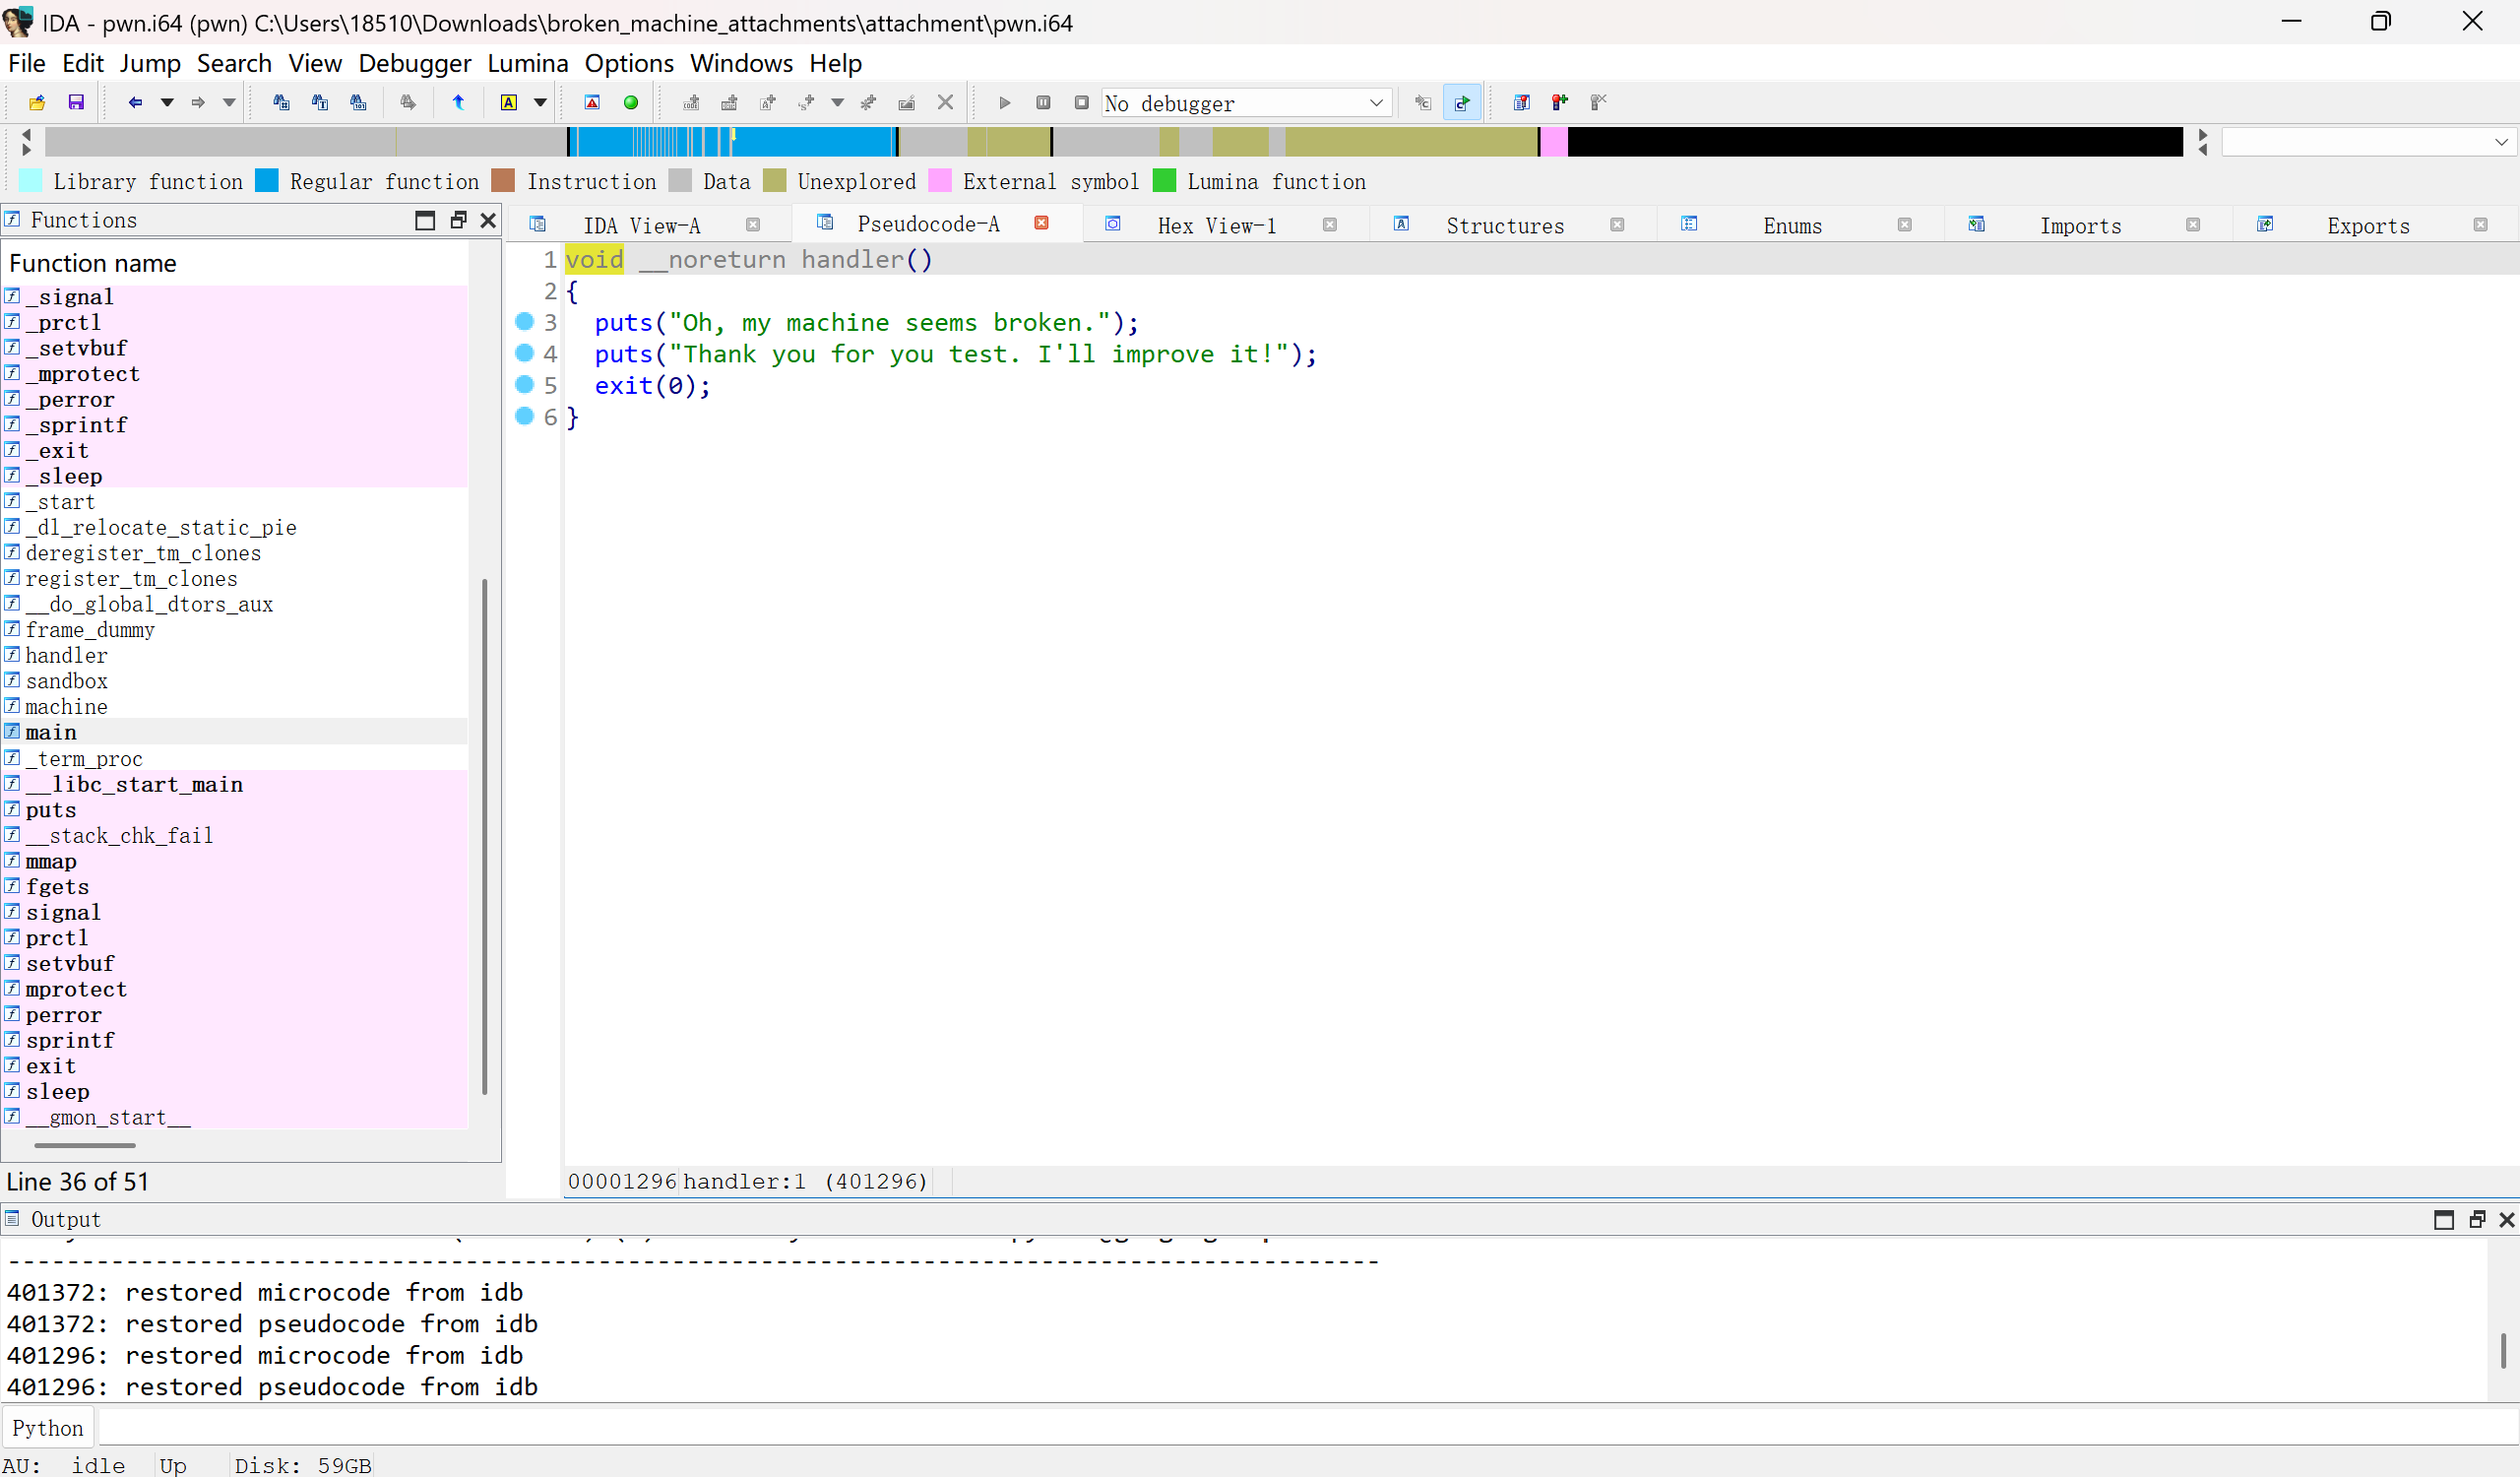Image resolution: width=2520 pixels, height=1477 pixels.
Task: Expand dropdown next to yellow A icon
Action: (x=540, y=102)
